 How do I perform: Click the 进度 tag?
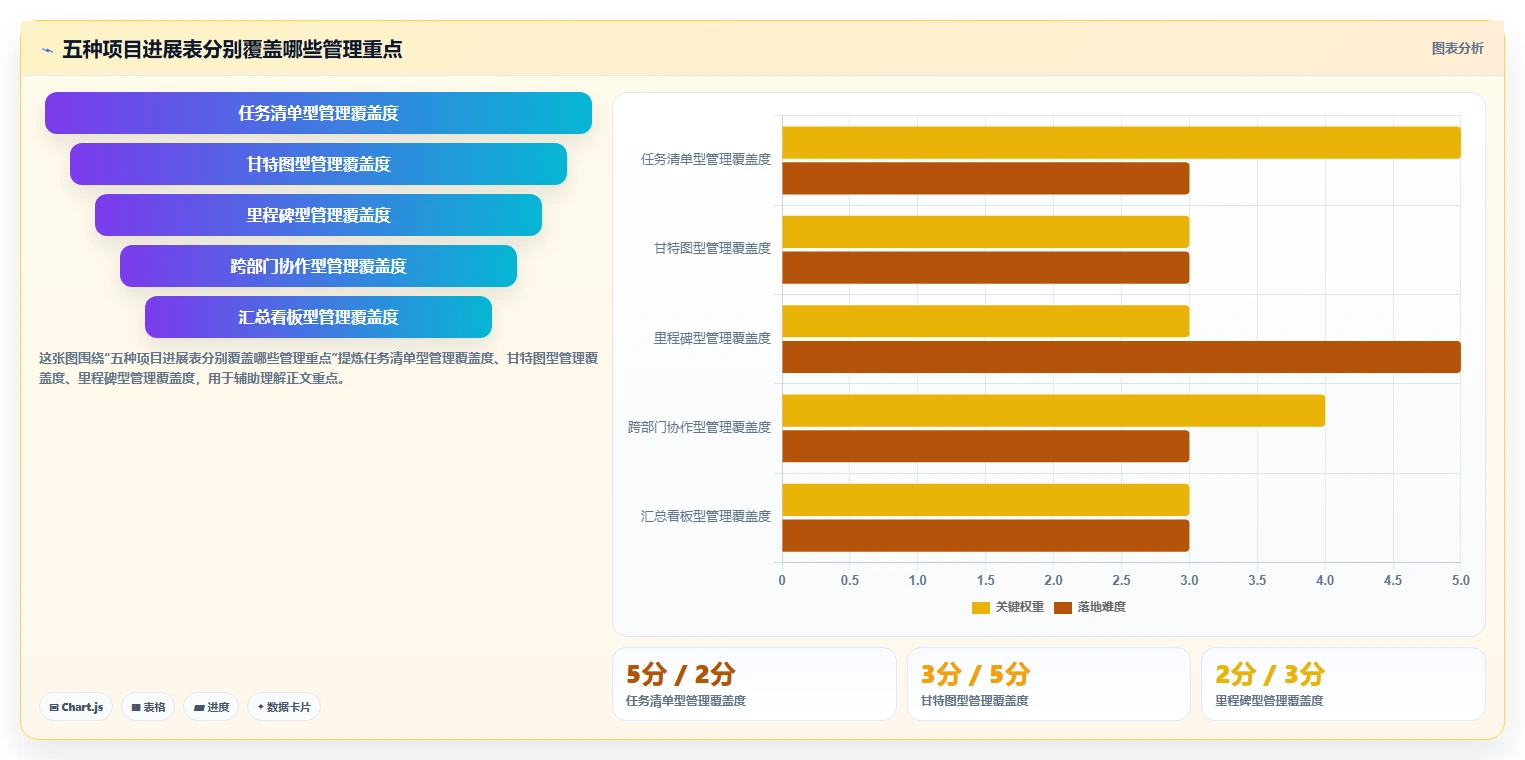(x=211, y=707)
